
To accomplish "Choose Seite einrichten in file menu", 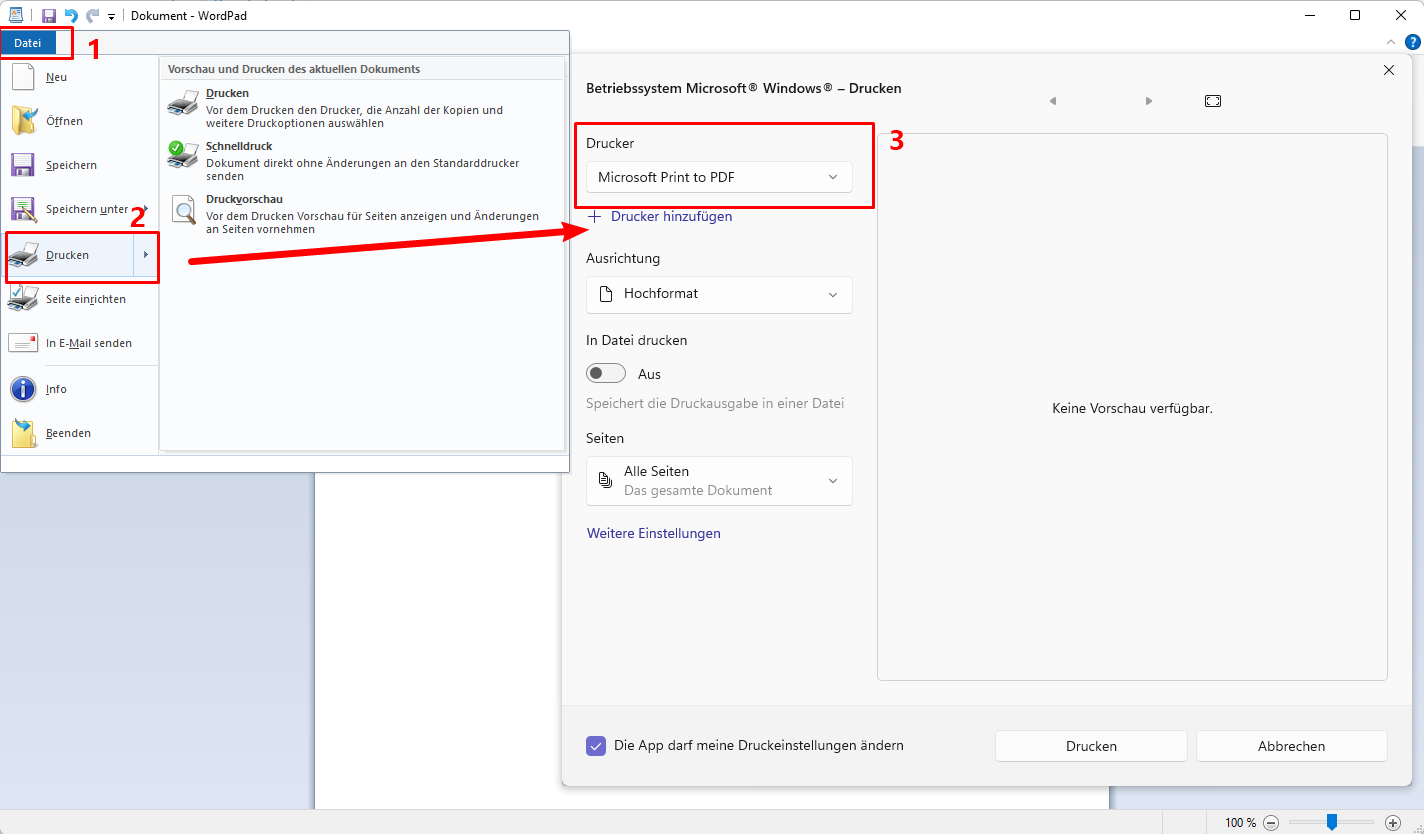I will (x=80, y=299).
